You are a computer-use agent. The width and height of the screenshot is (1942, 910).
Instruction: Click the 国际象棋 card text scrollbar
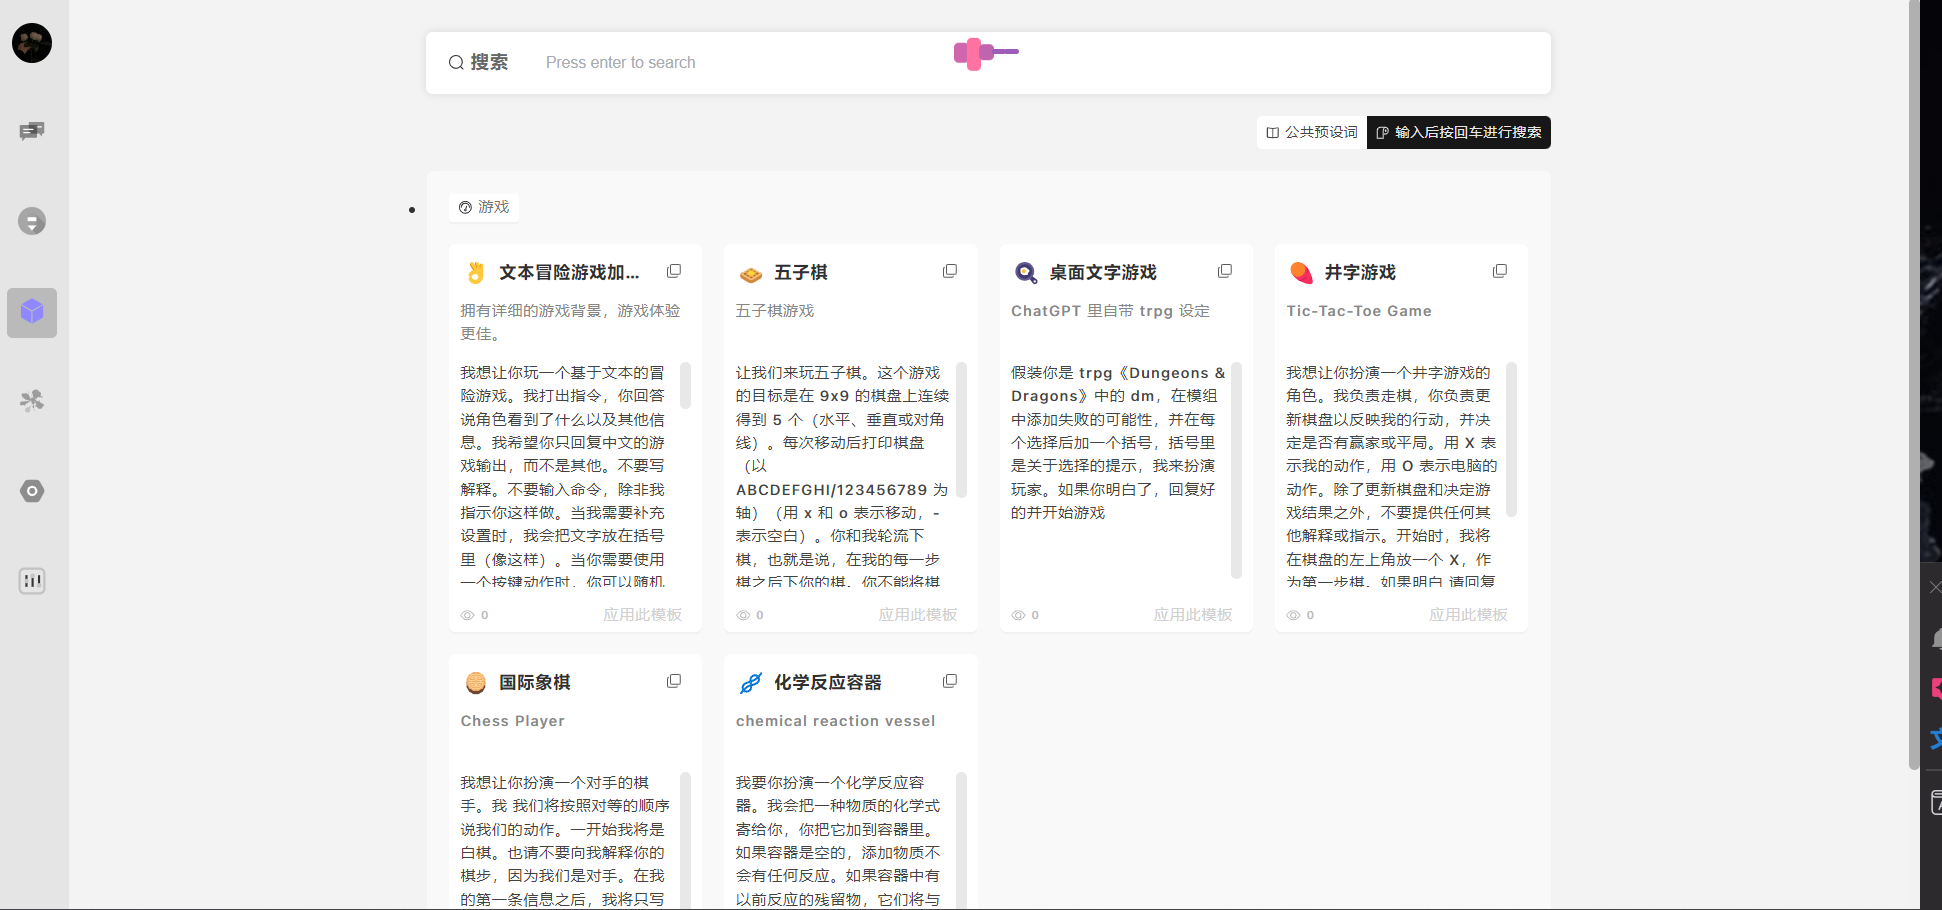pos(686,840)
